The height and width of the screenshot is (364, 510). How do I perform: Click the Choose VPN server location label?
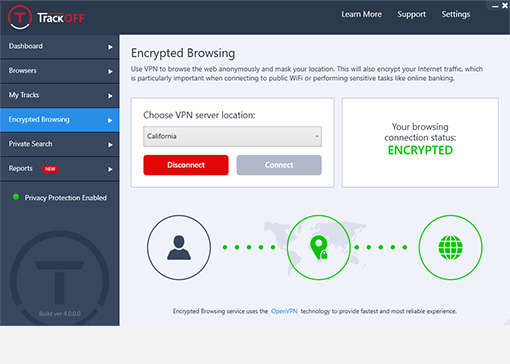(x=199, y=115)
